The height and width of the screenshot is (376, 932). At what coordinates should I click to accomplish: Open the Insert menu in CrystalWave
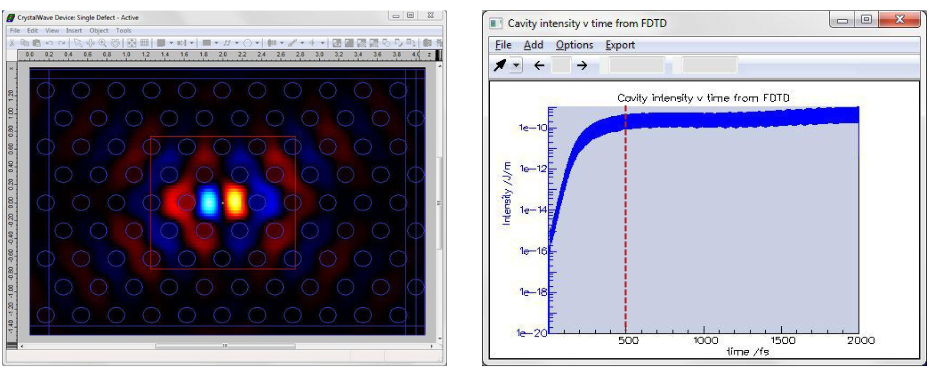point(74,30)
